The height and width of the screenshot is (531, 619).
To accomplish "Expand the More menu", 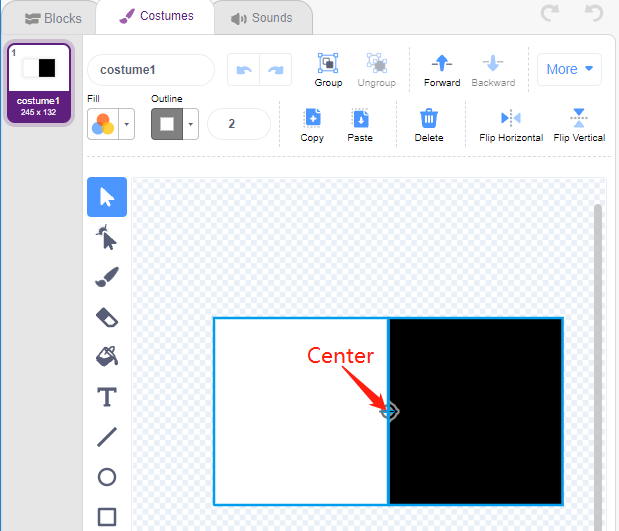I will [x=569, y=69].
